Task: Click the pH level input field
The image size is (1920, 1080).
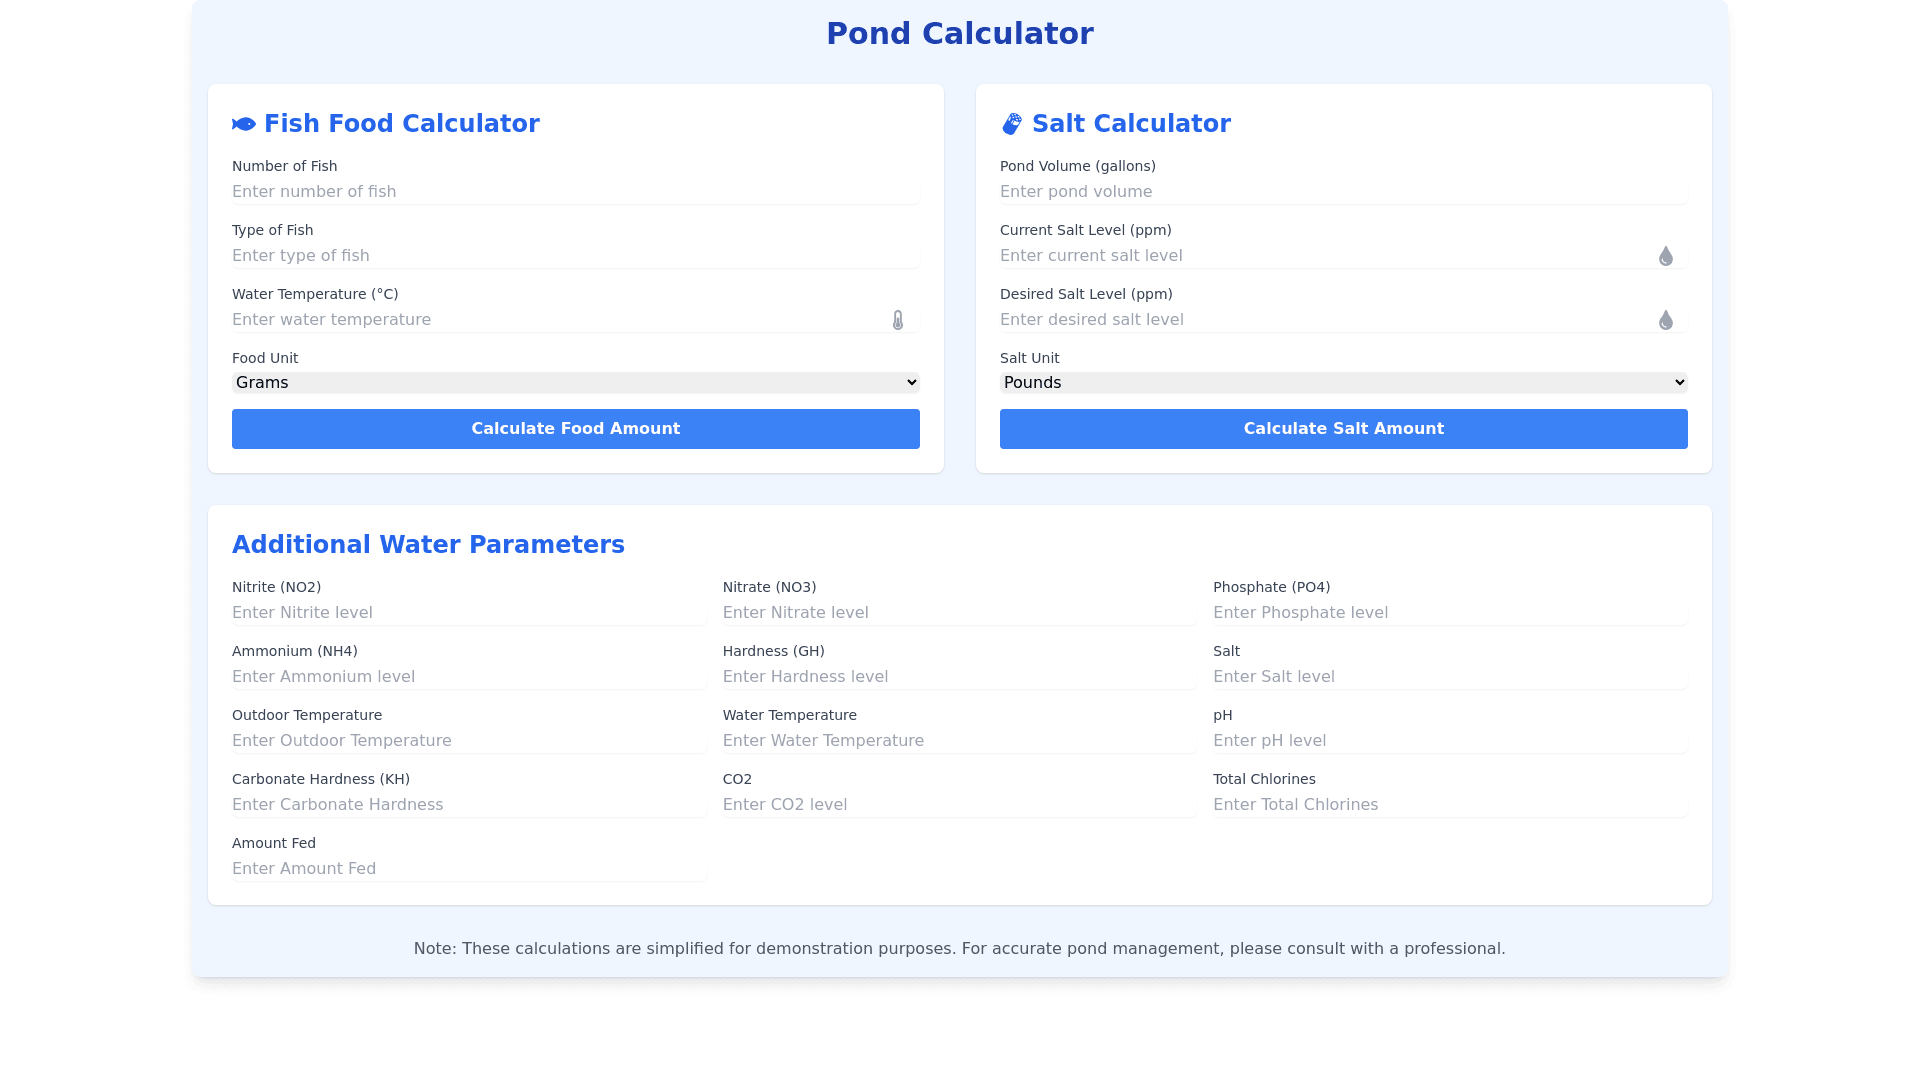Action: pyautogui.click(x=1449, y=741)
